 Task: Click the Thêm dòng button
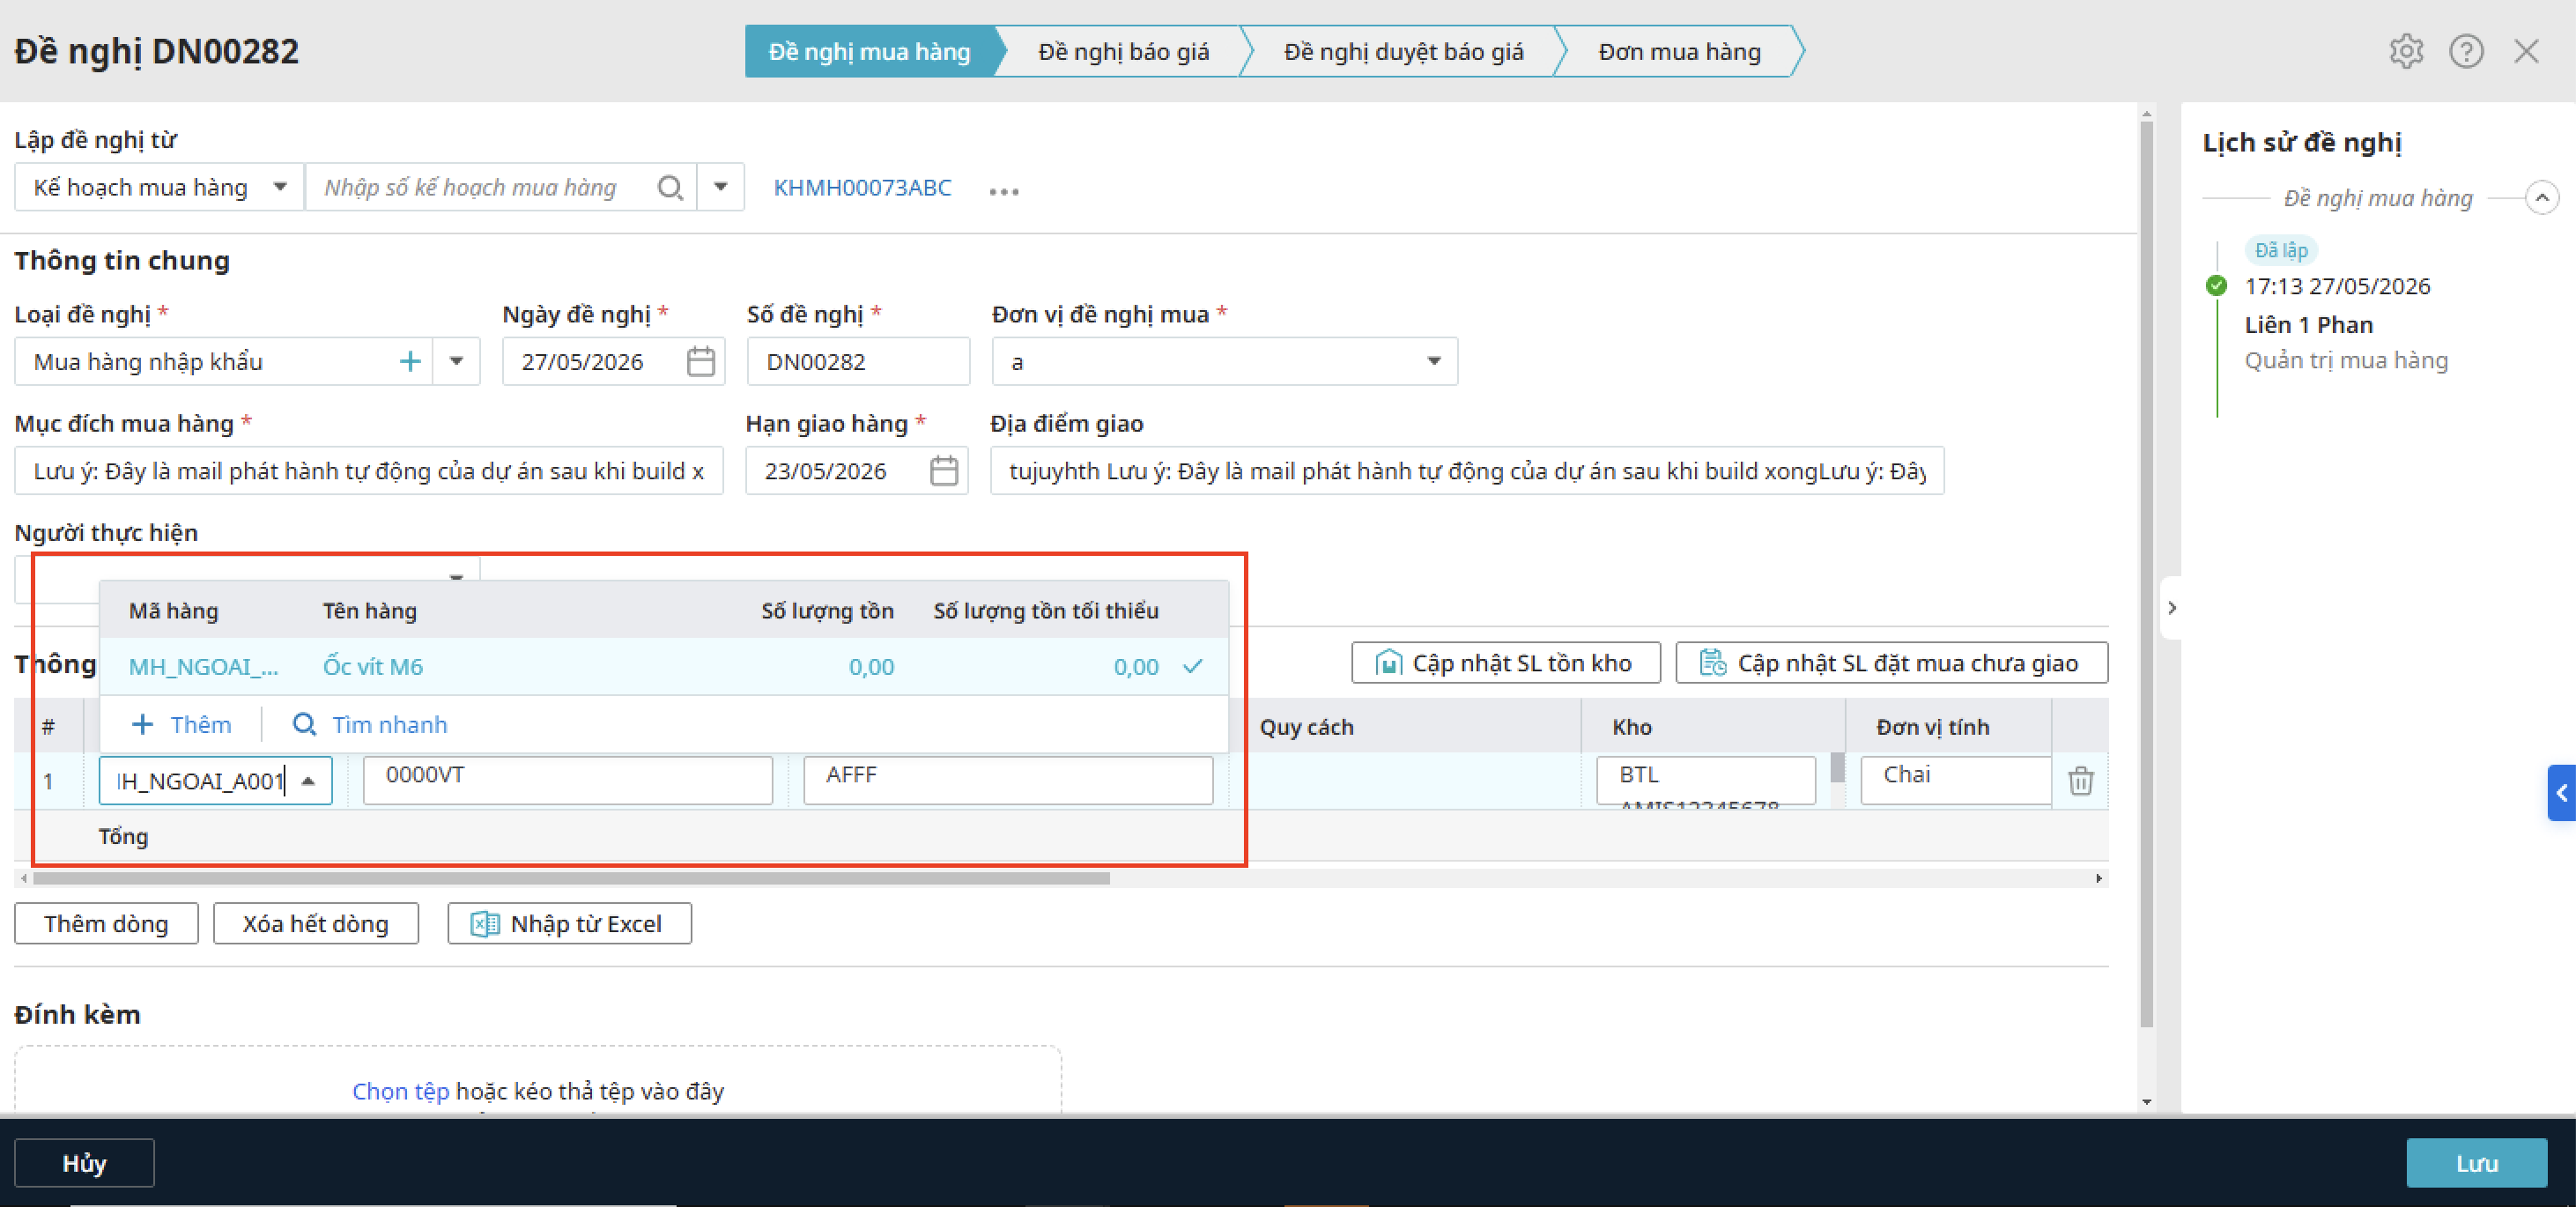click(106, 923)
